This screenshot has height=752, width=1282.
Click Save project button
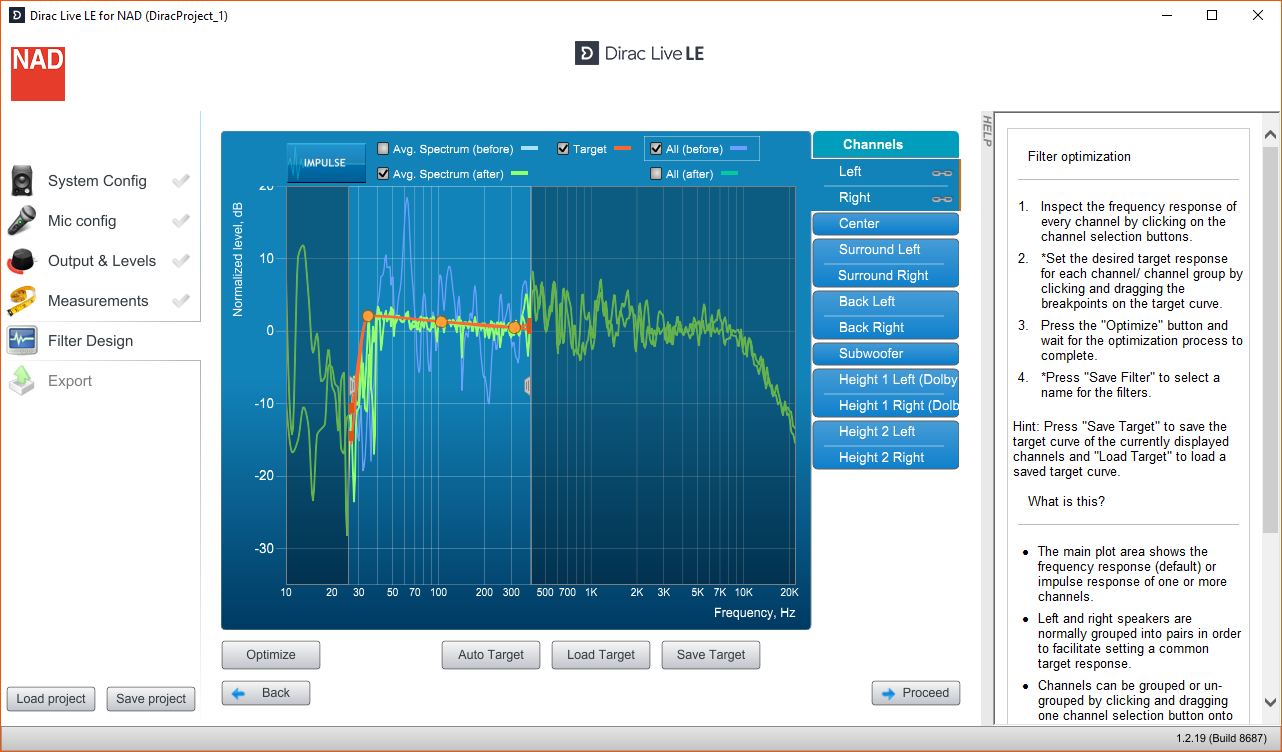151,699
